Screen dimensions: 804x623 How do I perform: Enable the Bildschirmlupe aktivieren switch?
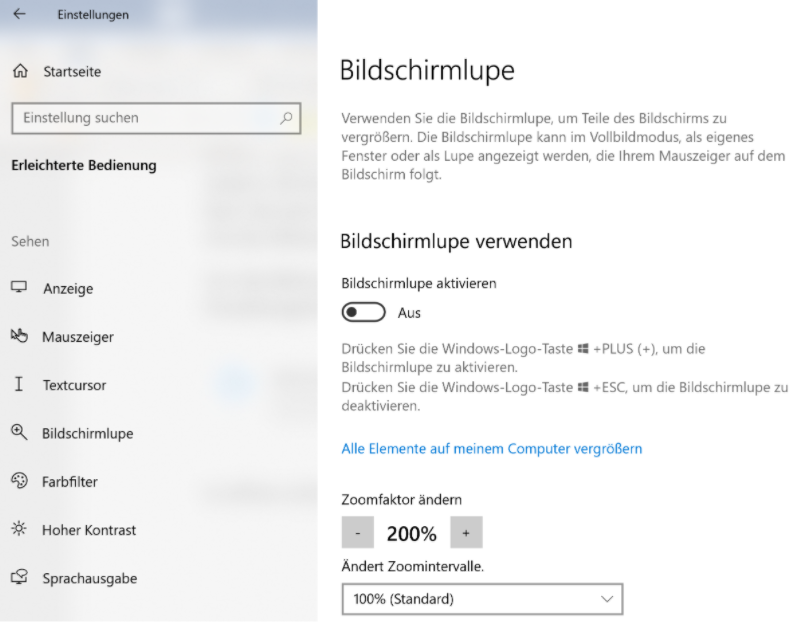coord(362,313)
